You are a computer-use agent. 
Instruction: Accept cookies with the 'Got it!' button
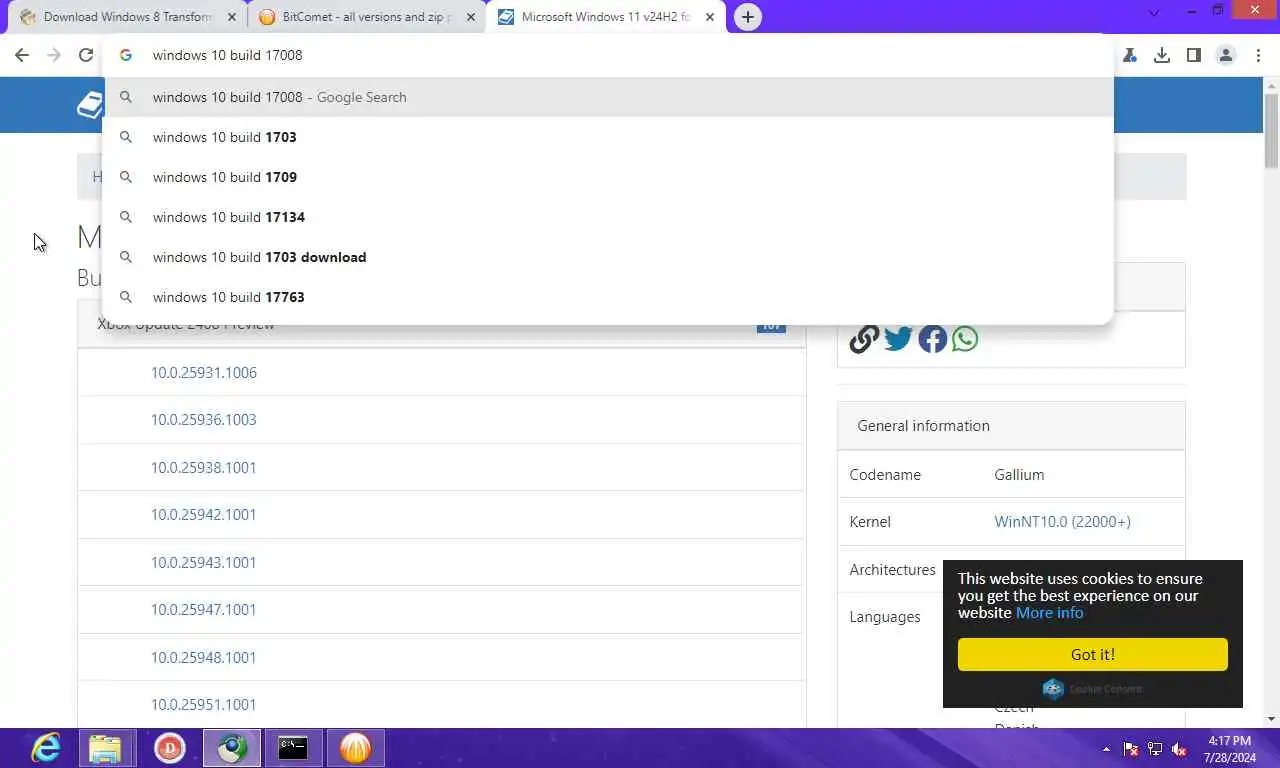click(1092, 654)
